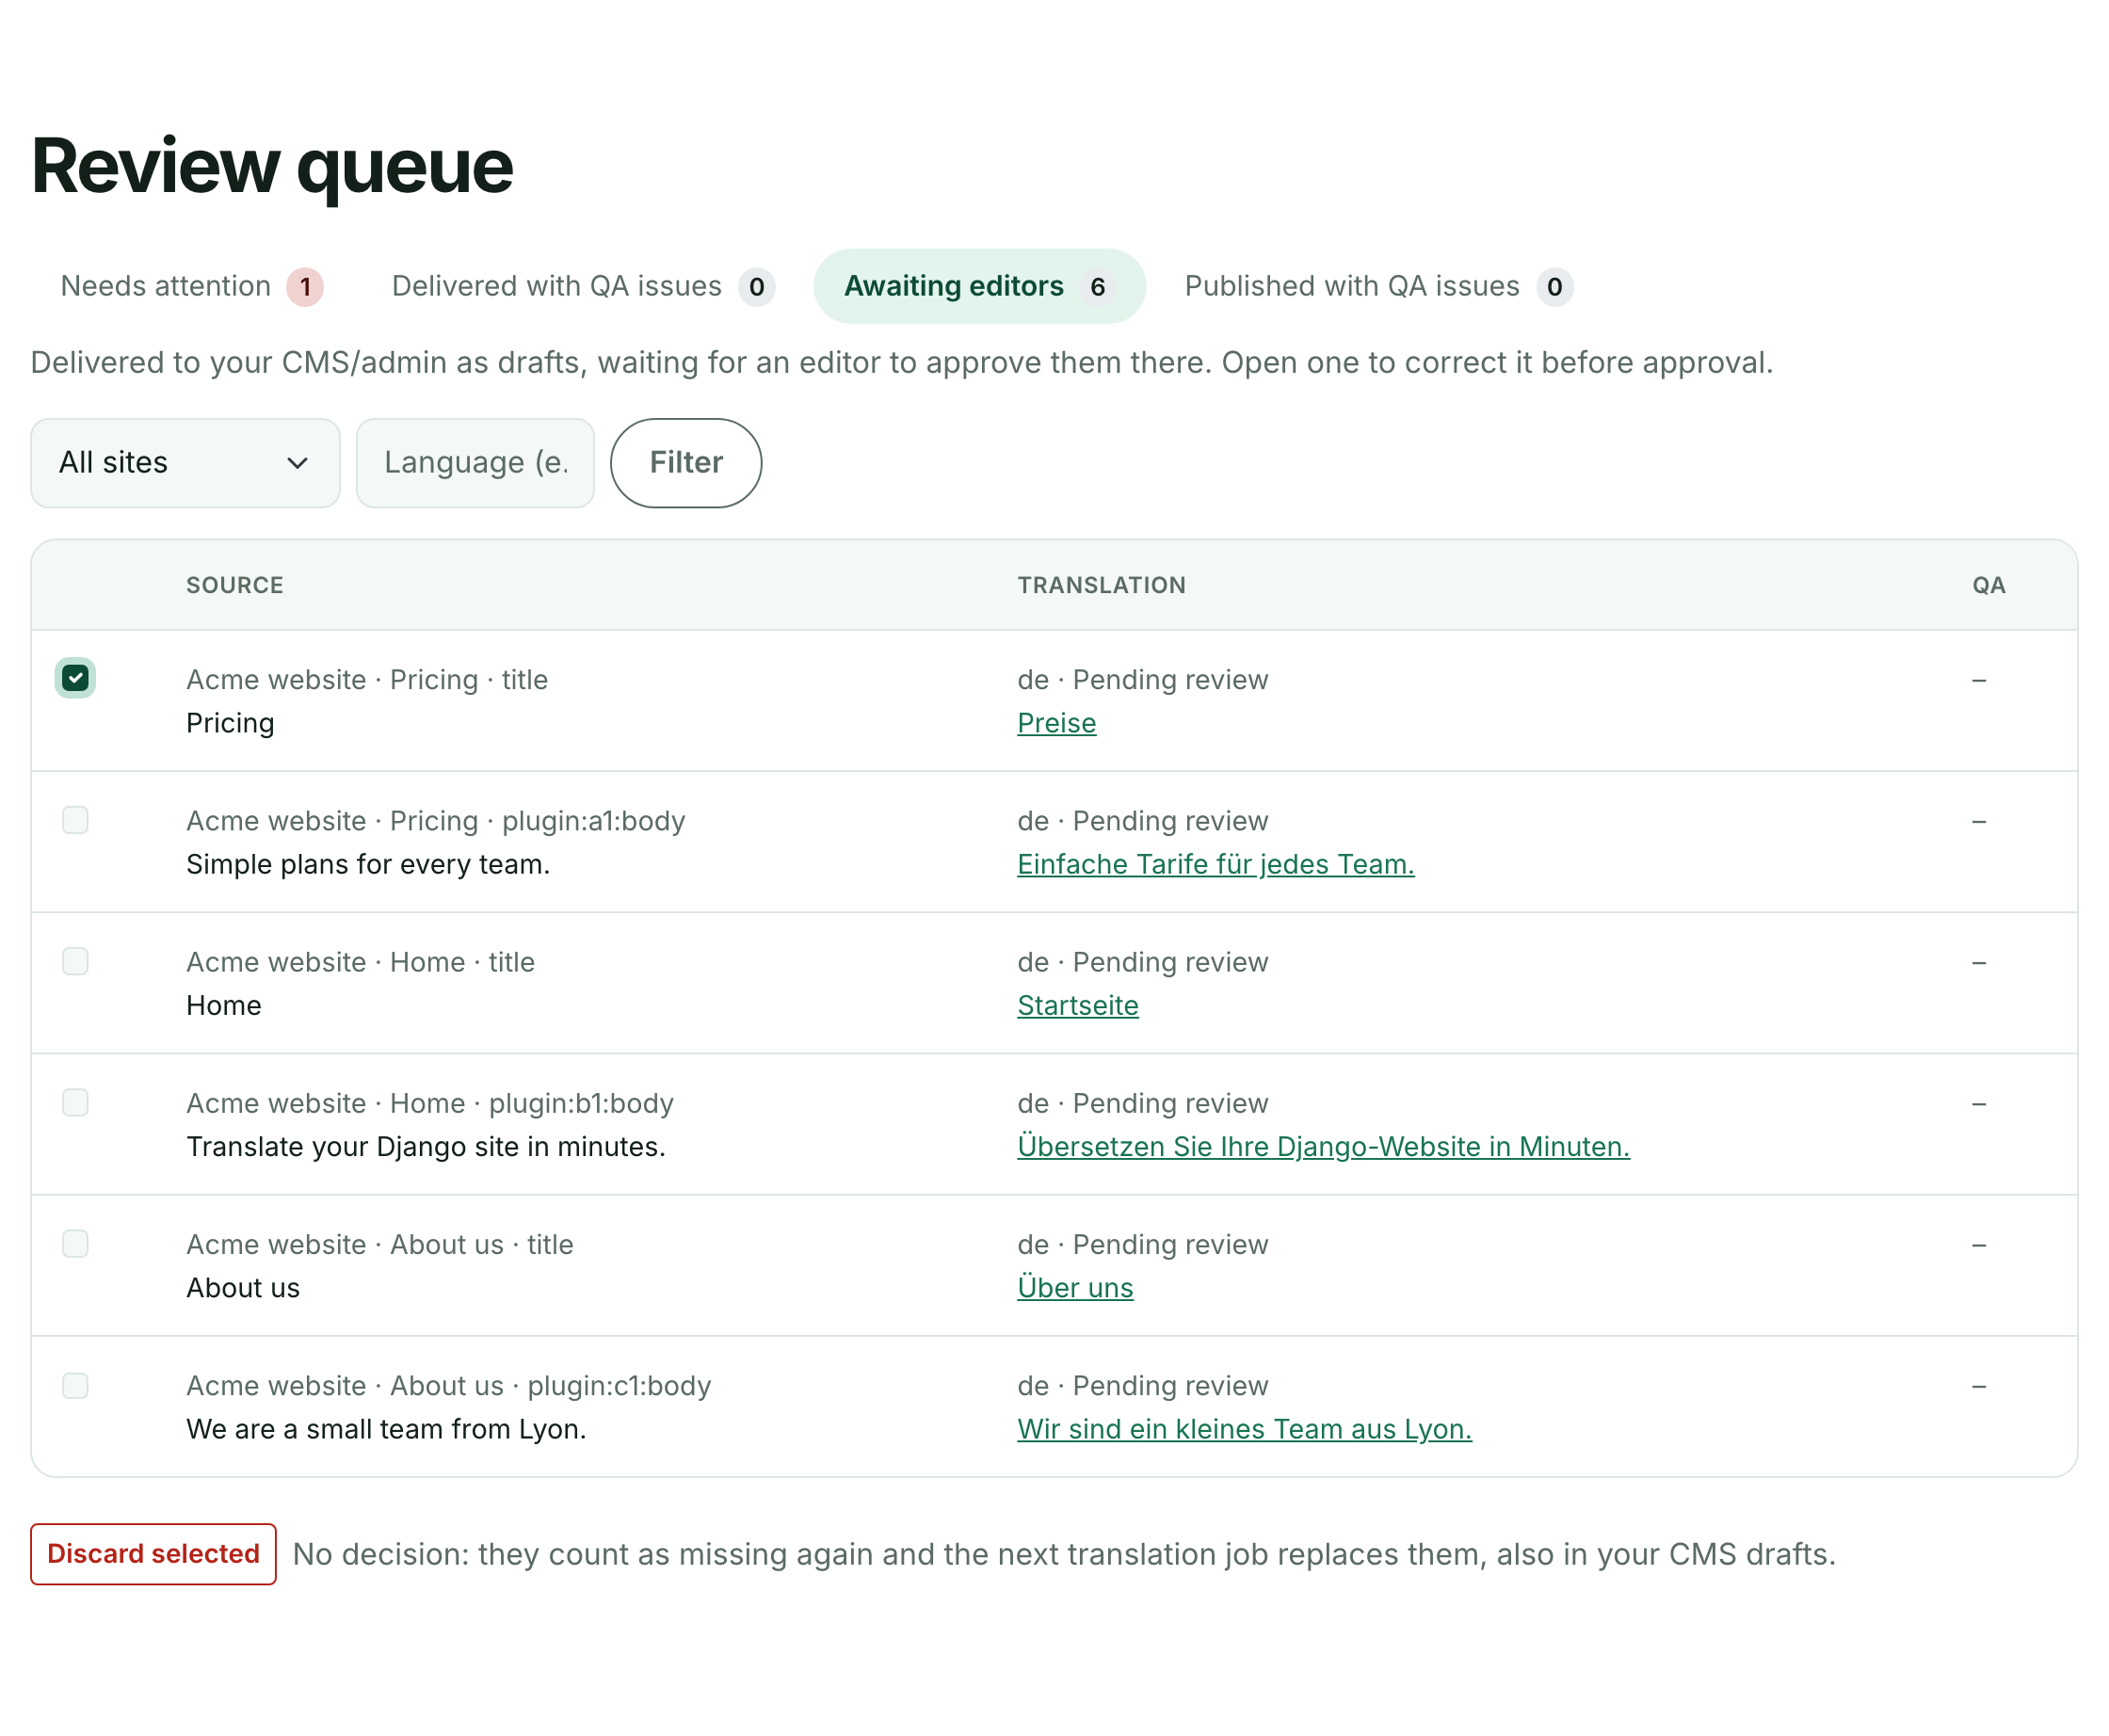2109x1736 pixels.
Task: Open the Delivered with QA issues tab
Action: (583, 286)
